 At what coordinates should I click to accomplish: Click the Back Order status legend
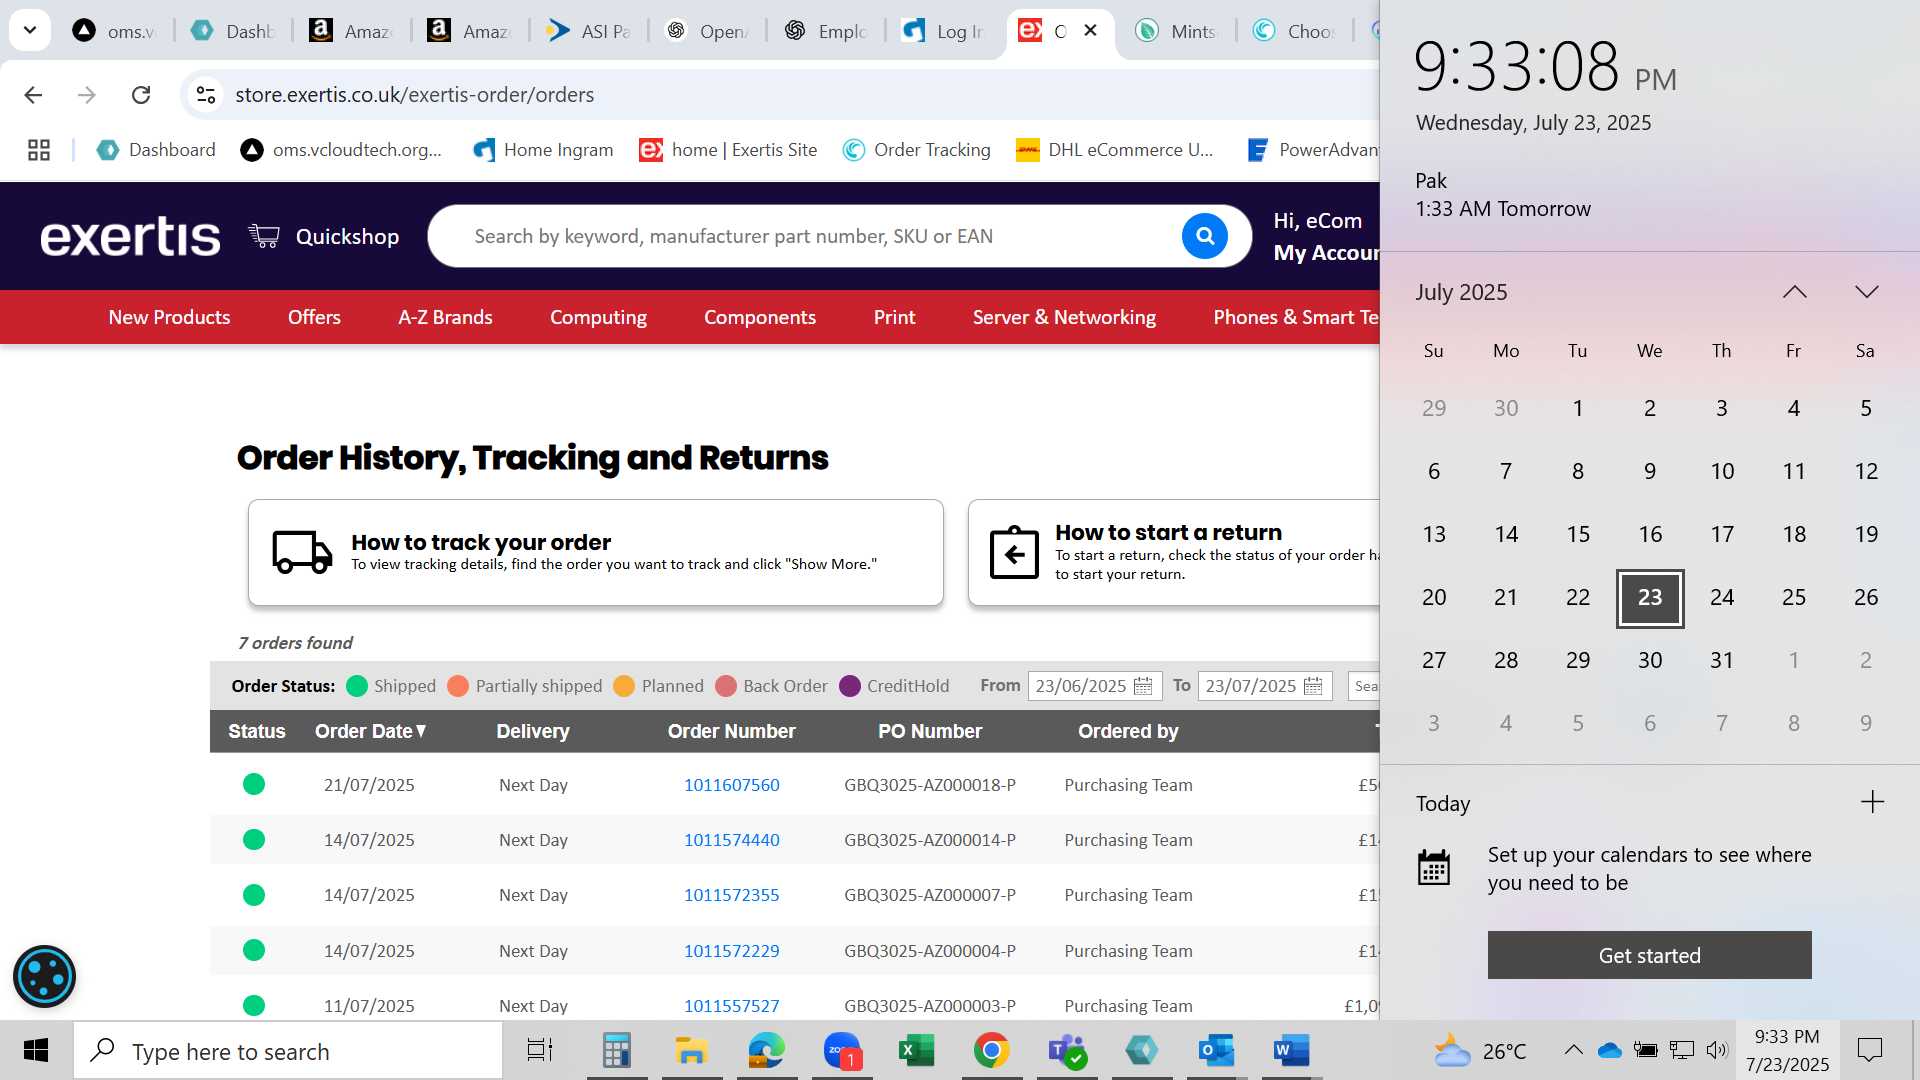tap(772, 686)
